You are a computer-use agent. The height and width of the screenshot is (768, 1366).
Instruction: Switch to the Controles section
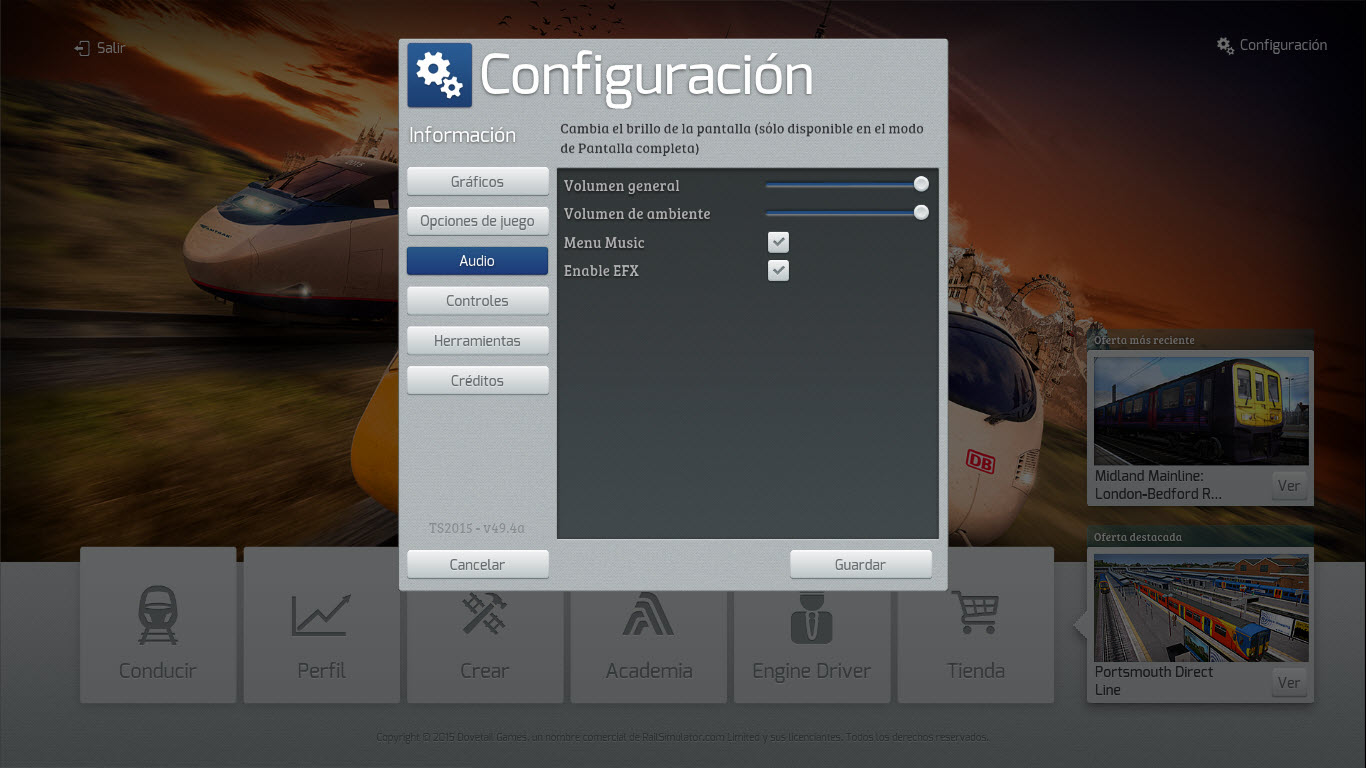pyautogui.click(x=478, y=300)
